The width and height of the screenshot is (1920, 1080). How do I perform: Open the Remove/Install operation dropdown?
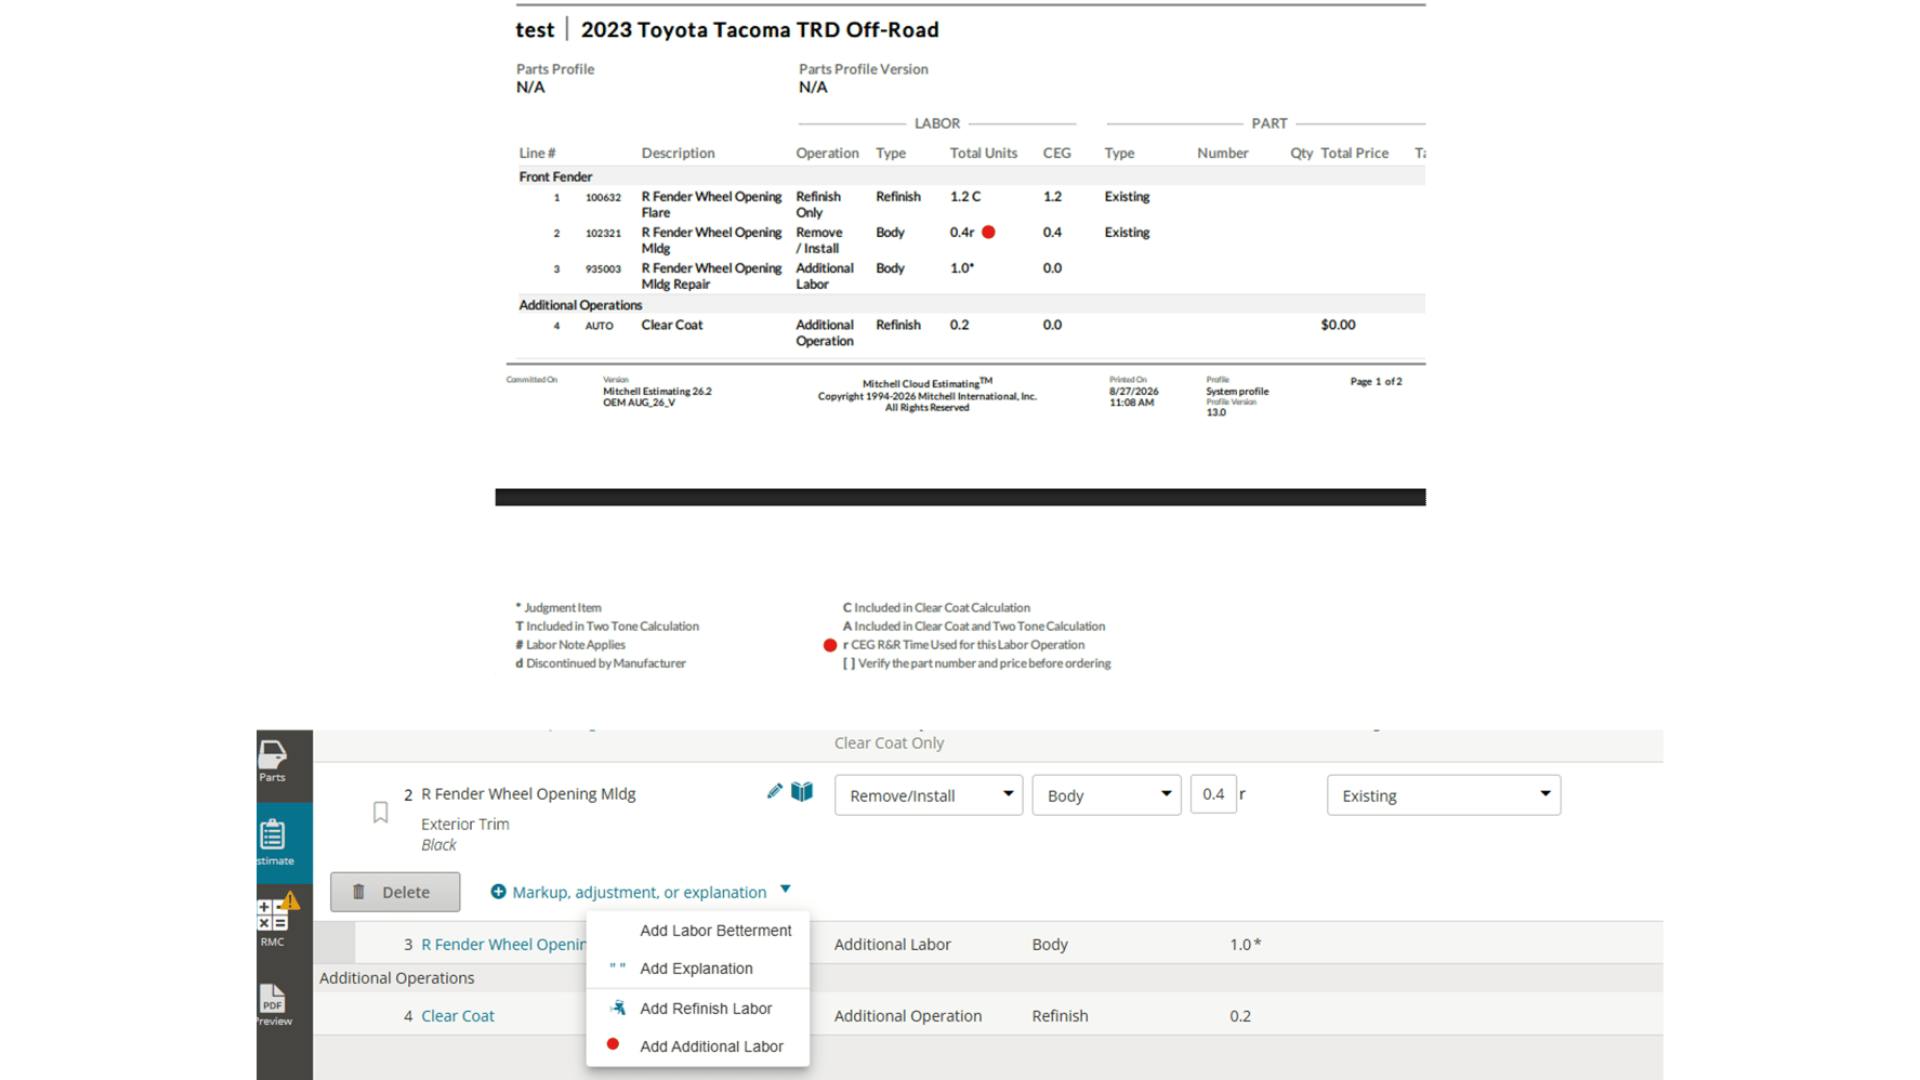pyautogui.click(x=928, y=795)
